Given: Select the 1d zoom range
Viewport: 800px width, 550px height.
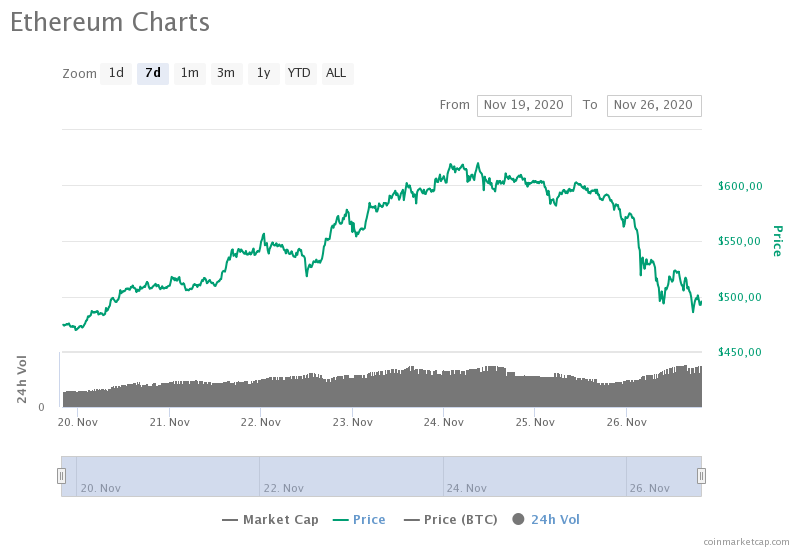Looking at the screenshot, I should (116, 73).
